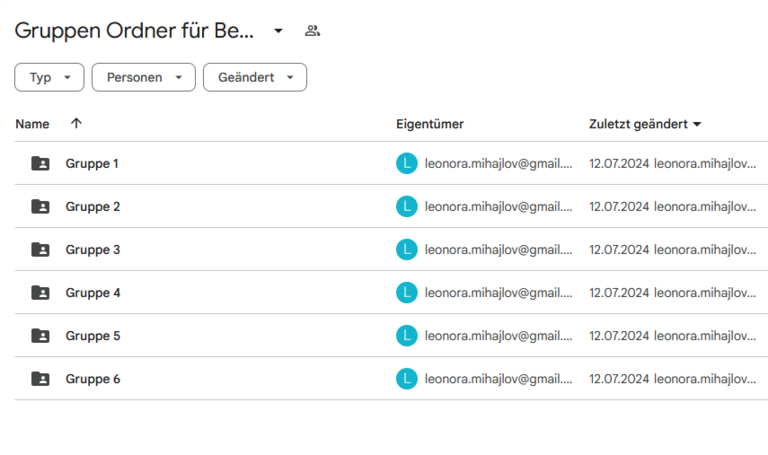Click the owner email in Gruppe 1 row
768x455 pixels.
tap(498, 164)
